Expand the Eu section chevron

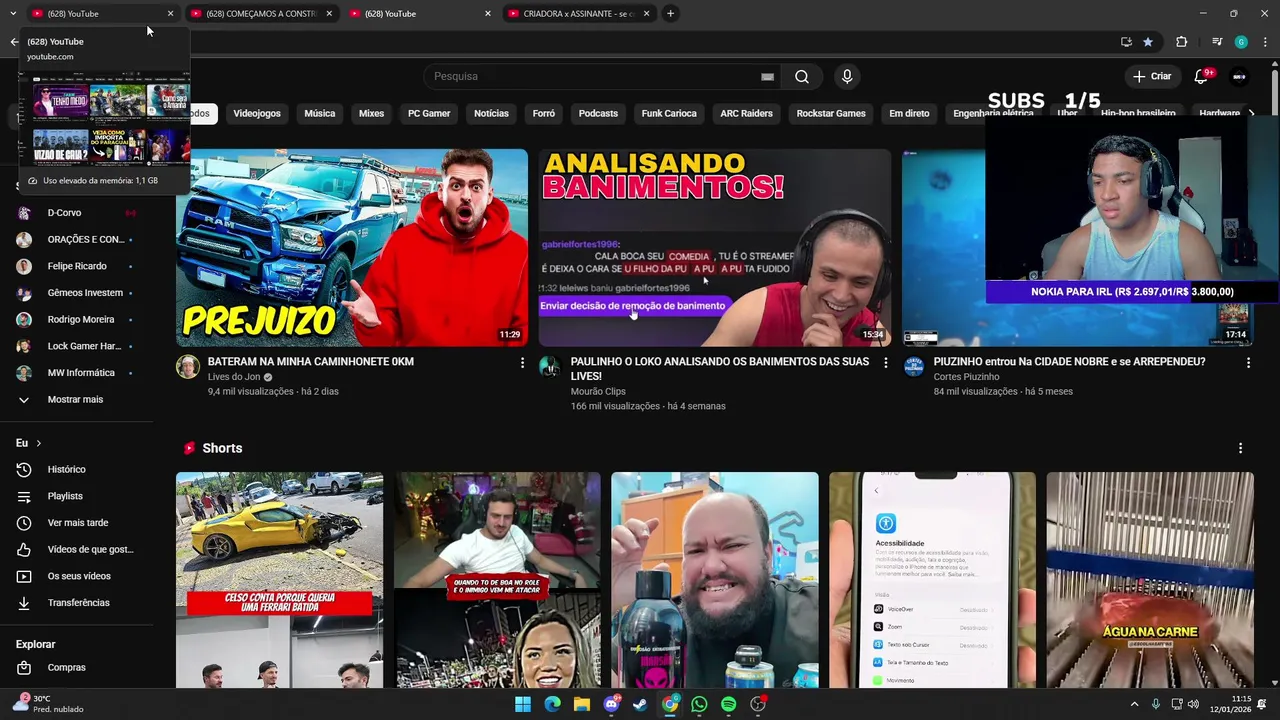pyautogui.click(x=39, y=443)
